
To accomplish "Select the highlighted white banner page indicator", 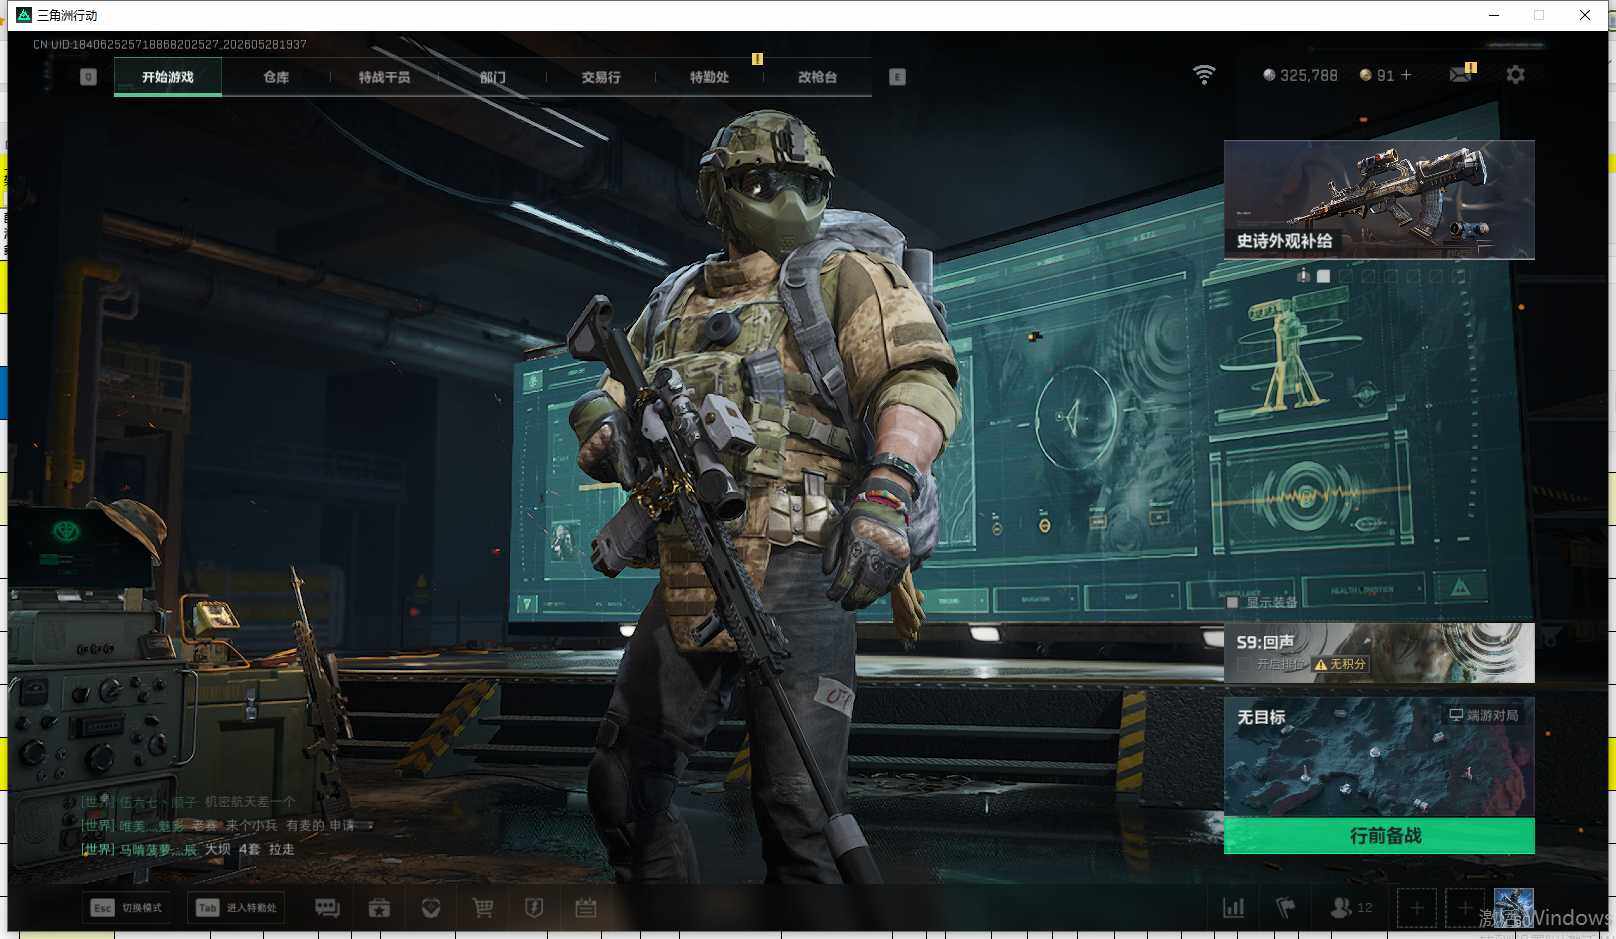I will click(1324, 276).
